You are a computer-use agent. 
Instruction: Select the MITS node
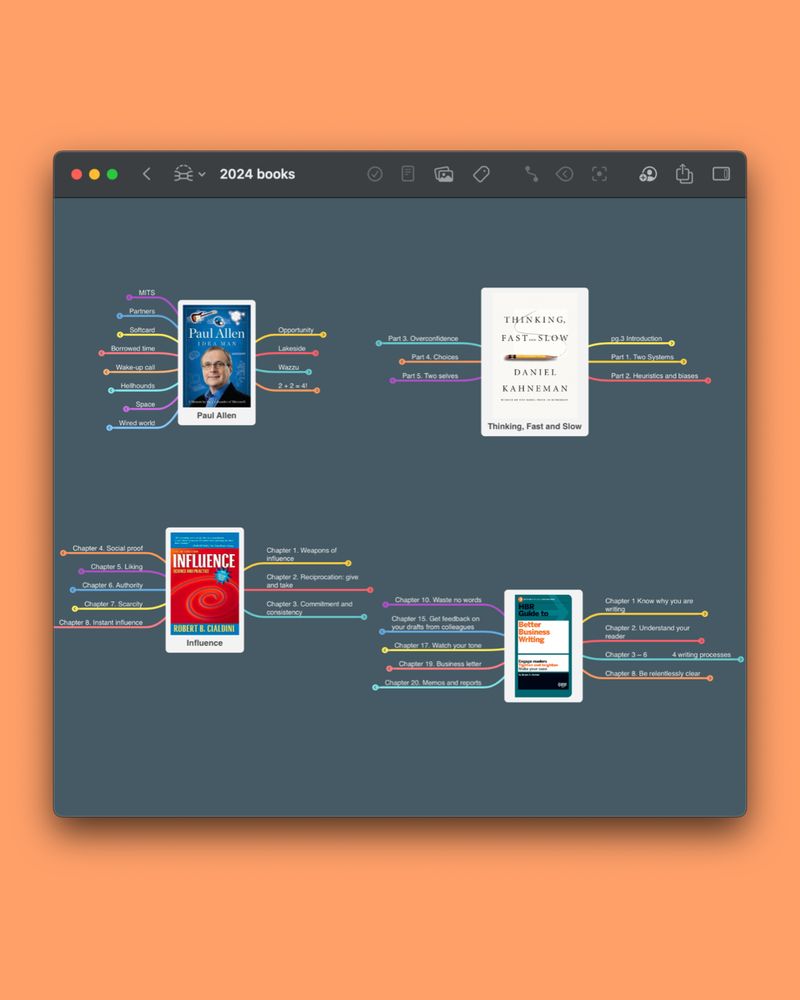tap(147, 293)
